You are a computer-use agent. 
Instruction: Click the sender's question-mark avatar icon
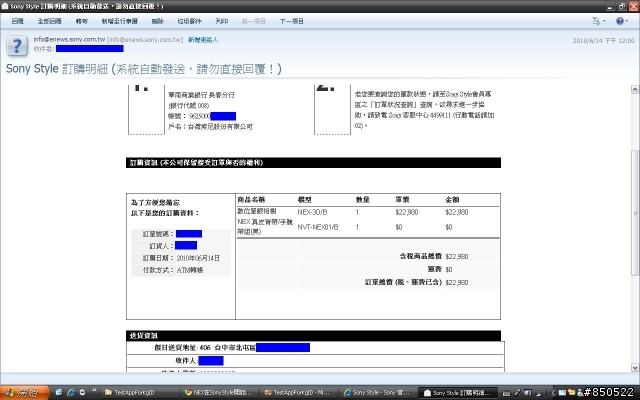17,45
